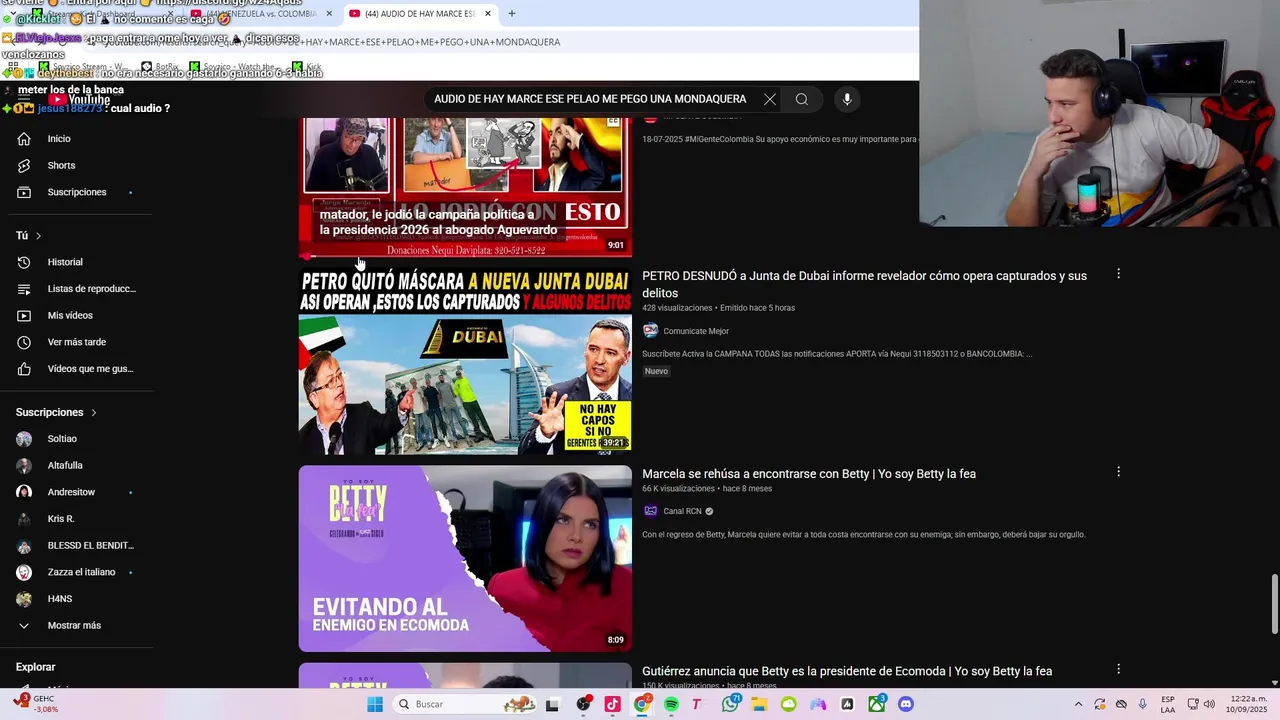Click the YouTube search text field

tap(590, 99)
